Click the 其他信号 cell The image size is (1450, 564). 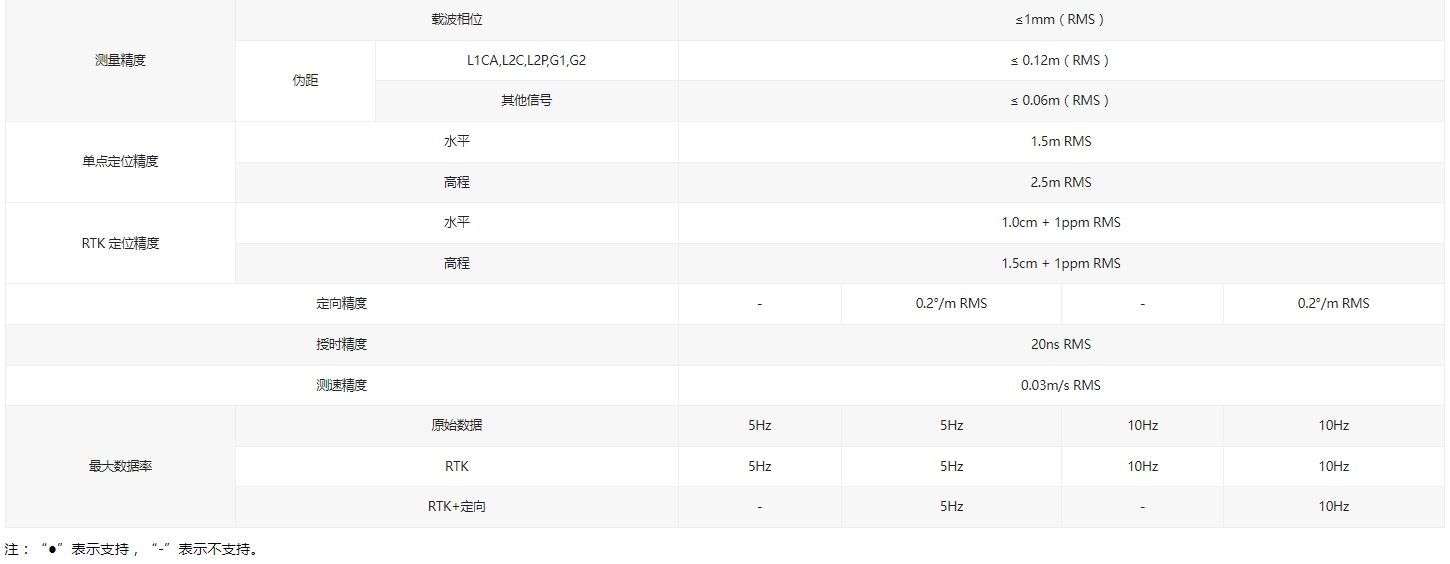pos(526,100)
